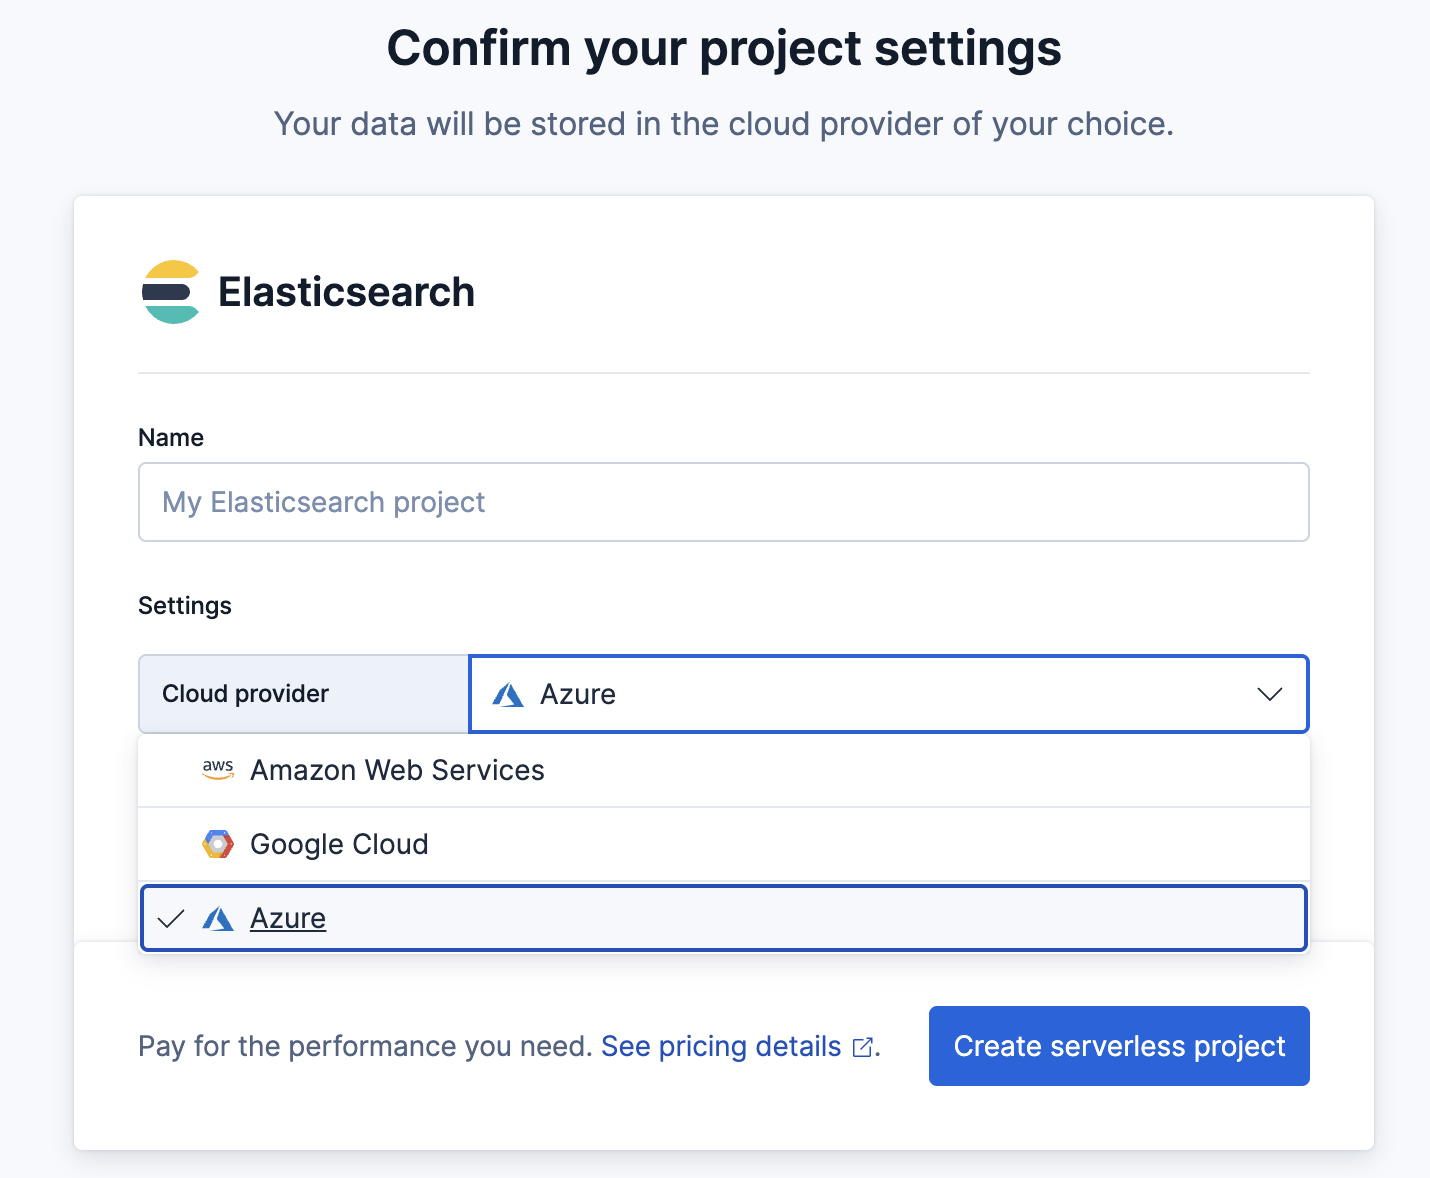
Task: Select Amazon Web Services from the list
Action: click(x=397, y=770)
